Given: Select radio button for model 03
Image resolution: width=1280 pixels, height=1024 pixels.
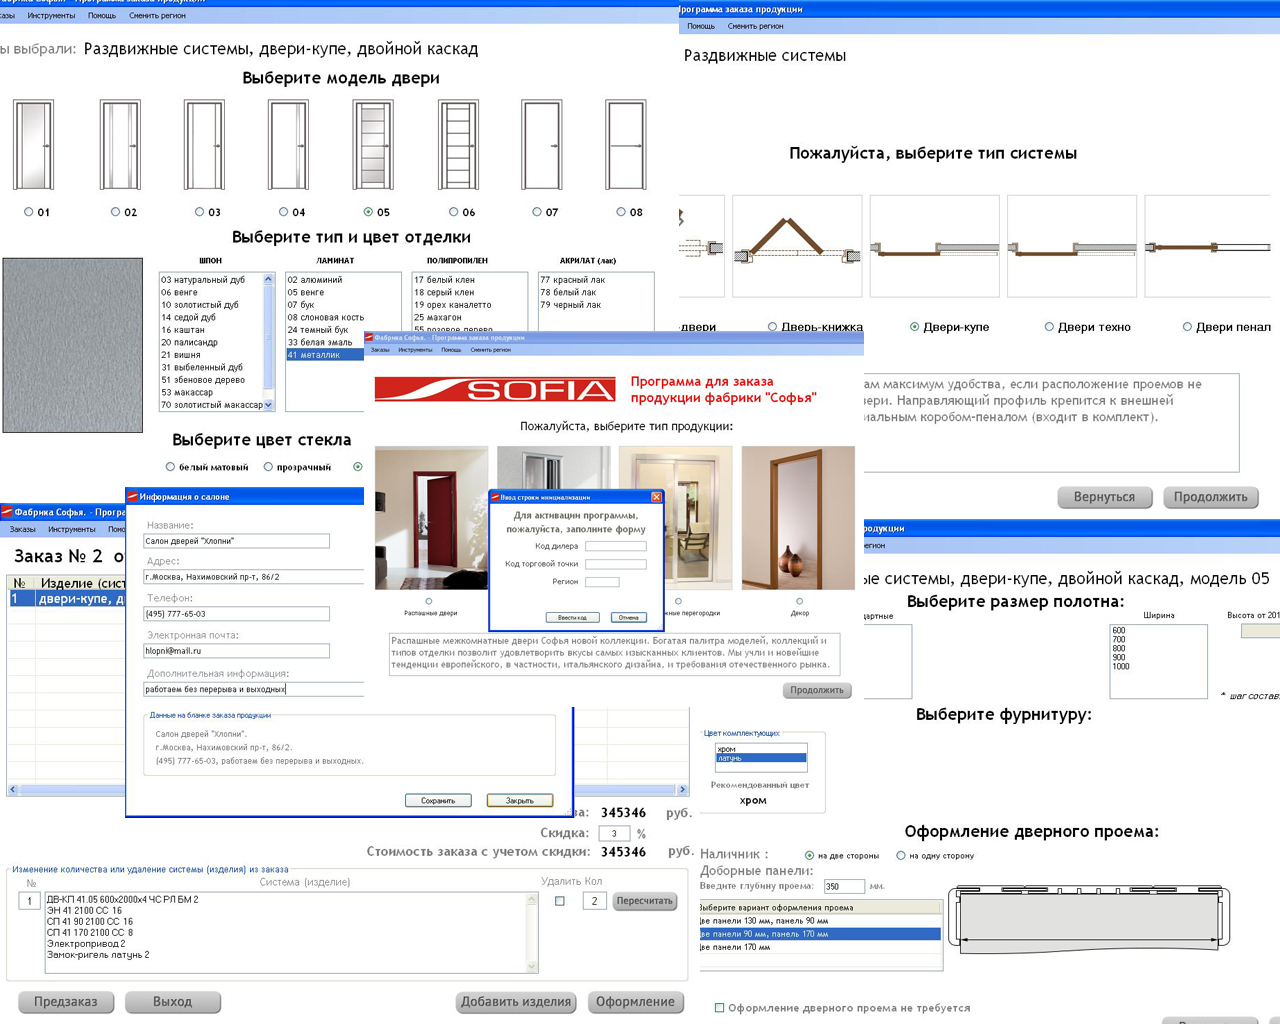Looking at the screenshot, I should tap(200, 212).
